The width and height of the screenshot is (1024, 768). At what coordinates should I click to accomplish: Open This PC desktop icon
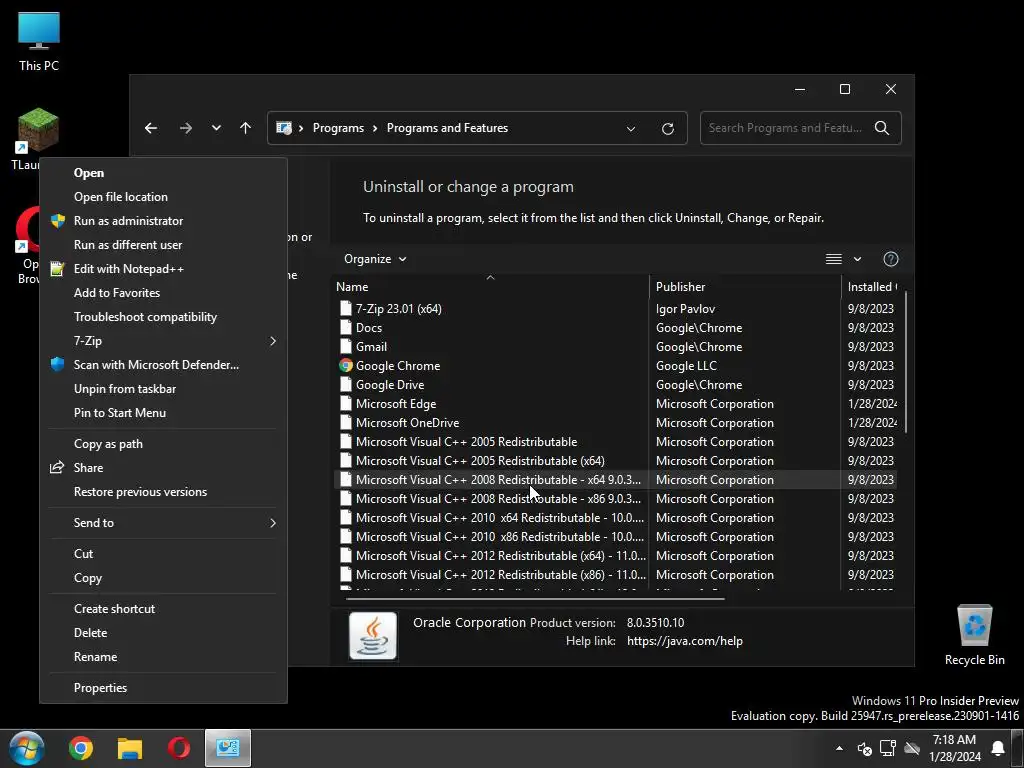(39, 40)
